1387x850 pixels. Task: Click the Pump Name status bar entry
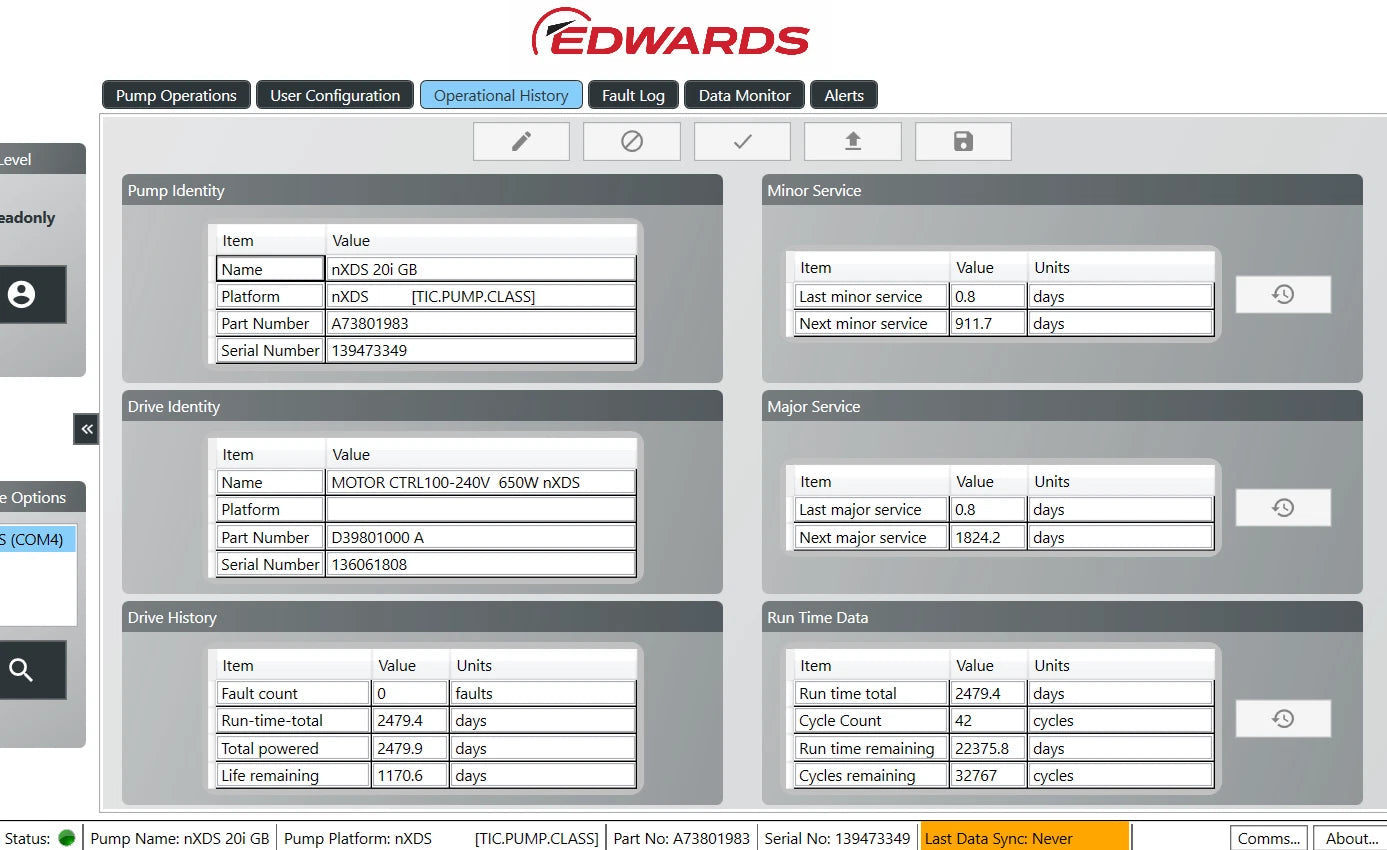coord(180,838)
